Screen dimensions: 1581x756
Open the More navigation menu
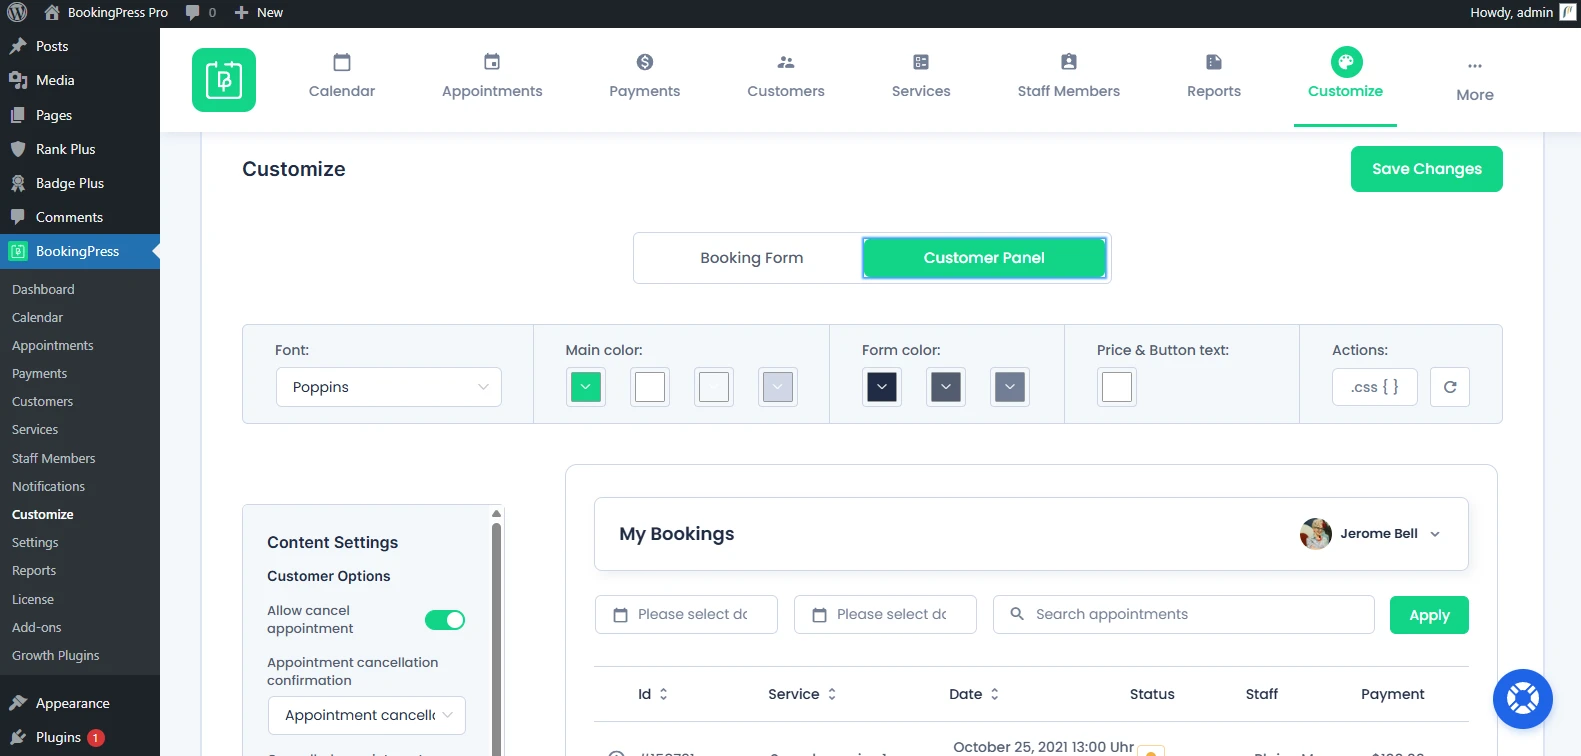[x=1475, y=80]
